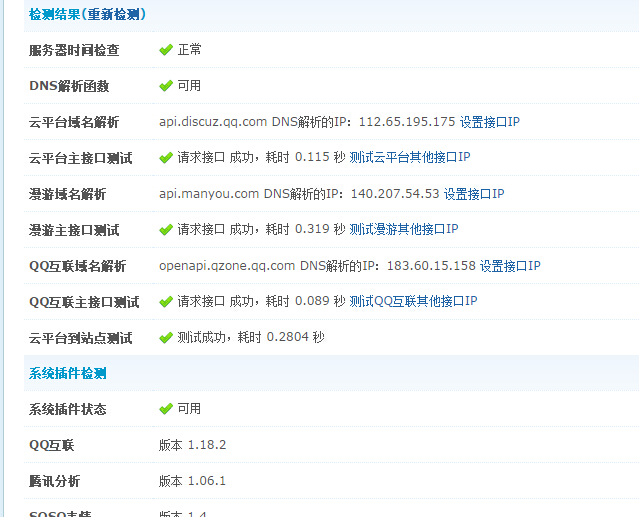Click green checkmark in DNS解析函数 row
Viewport: 639px width, 517px height.
click(166, 86)
